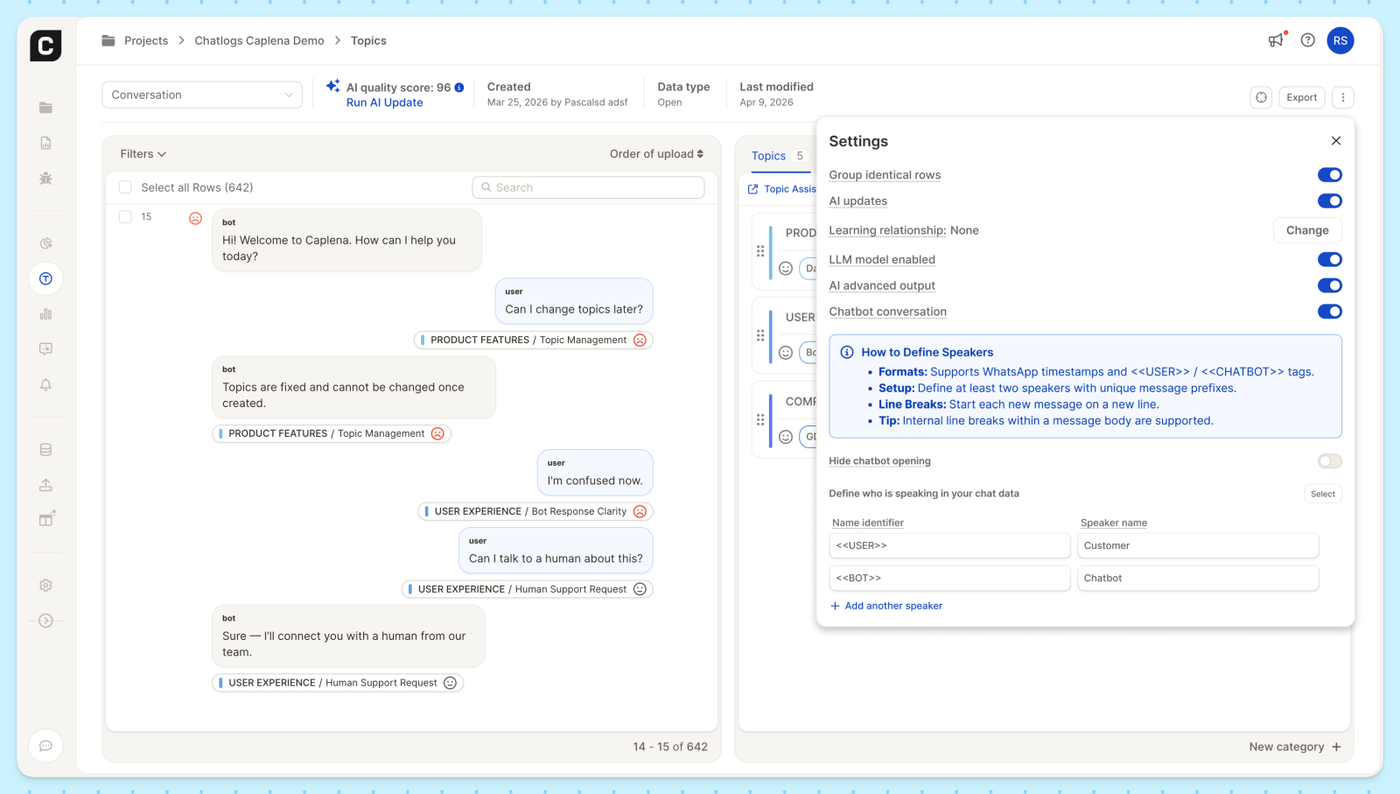Enable the Hide chatbot opening toggle
The image size is (1400, 794).
click(1329, 461)
